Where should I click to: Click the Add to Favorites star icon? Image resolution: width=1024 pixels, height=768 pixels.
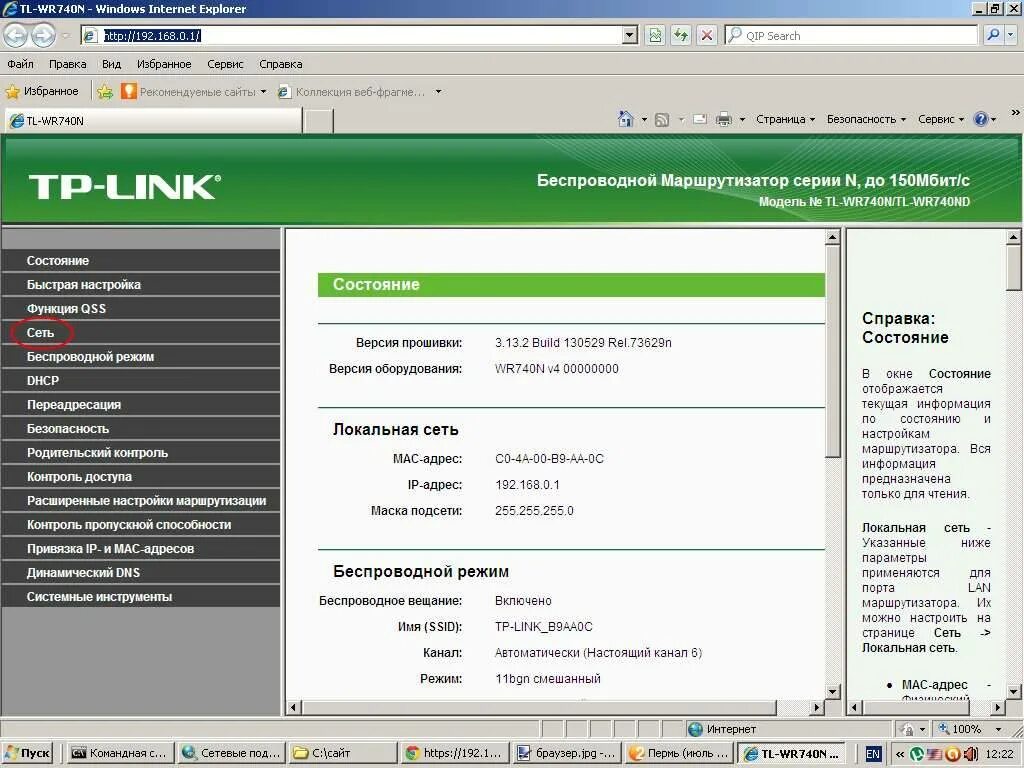click(103, 91)
